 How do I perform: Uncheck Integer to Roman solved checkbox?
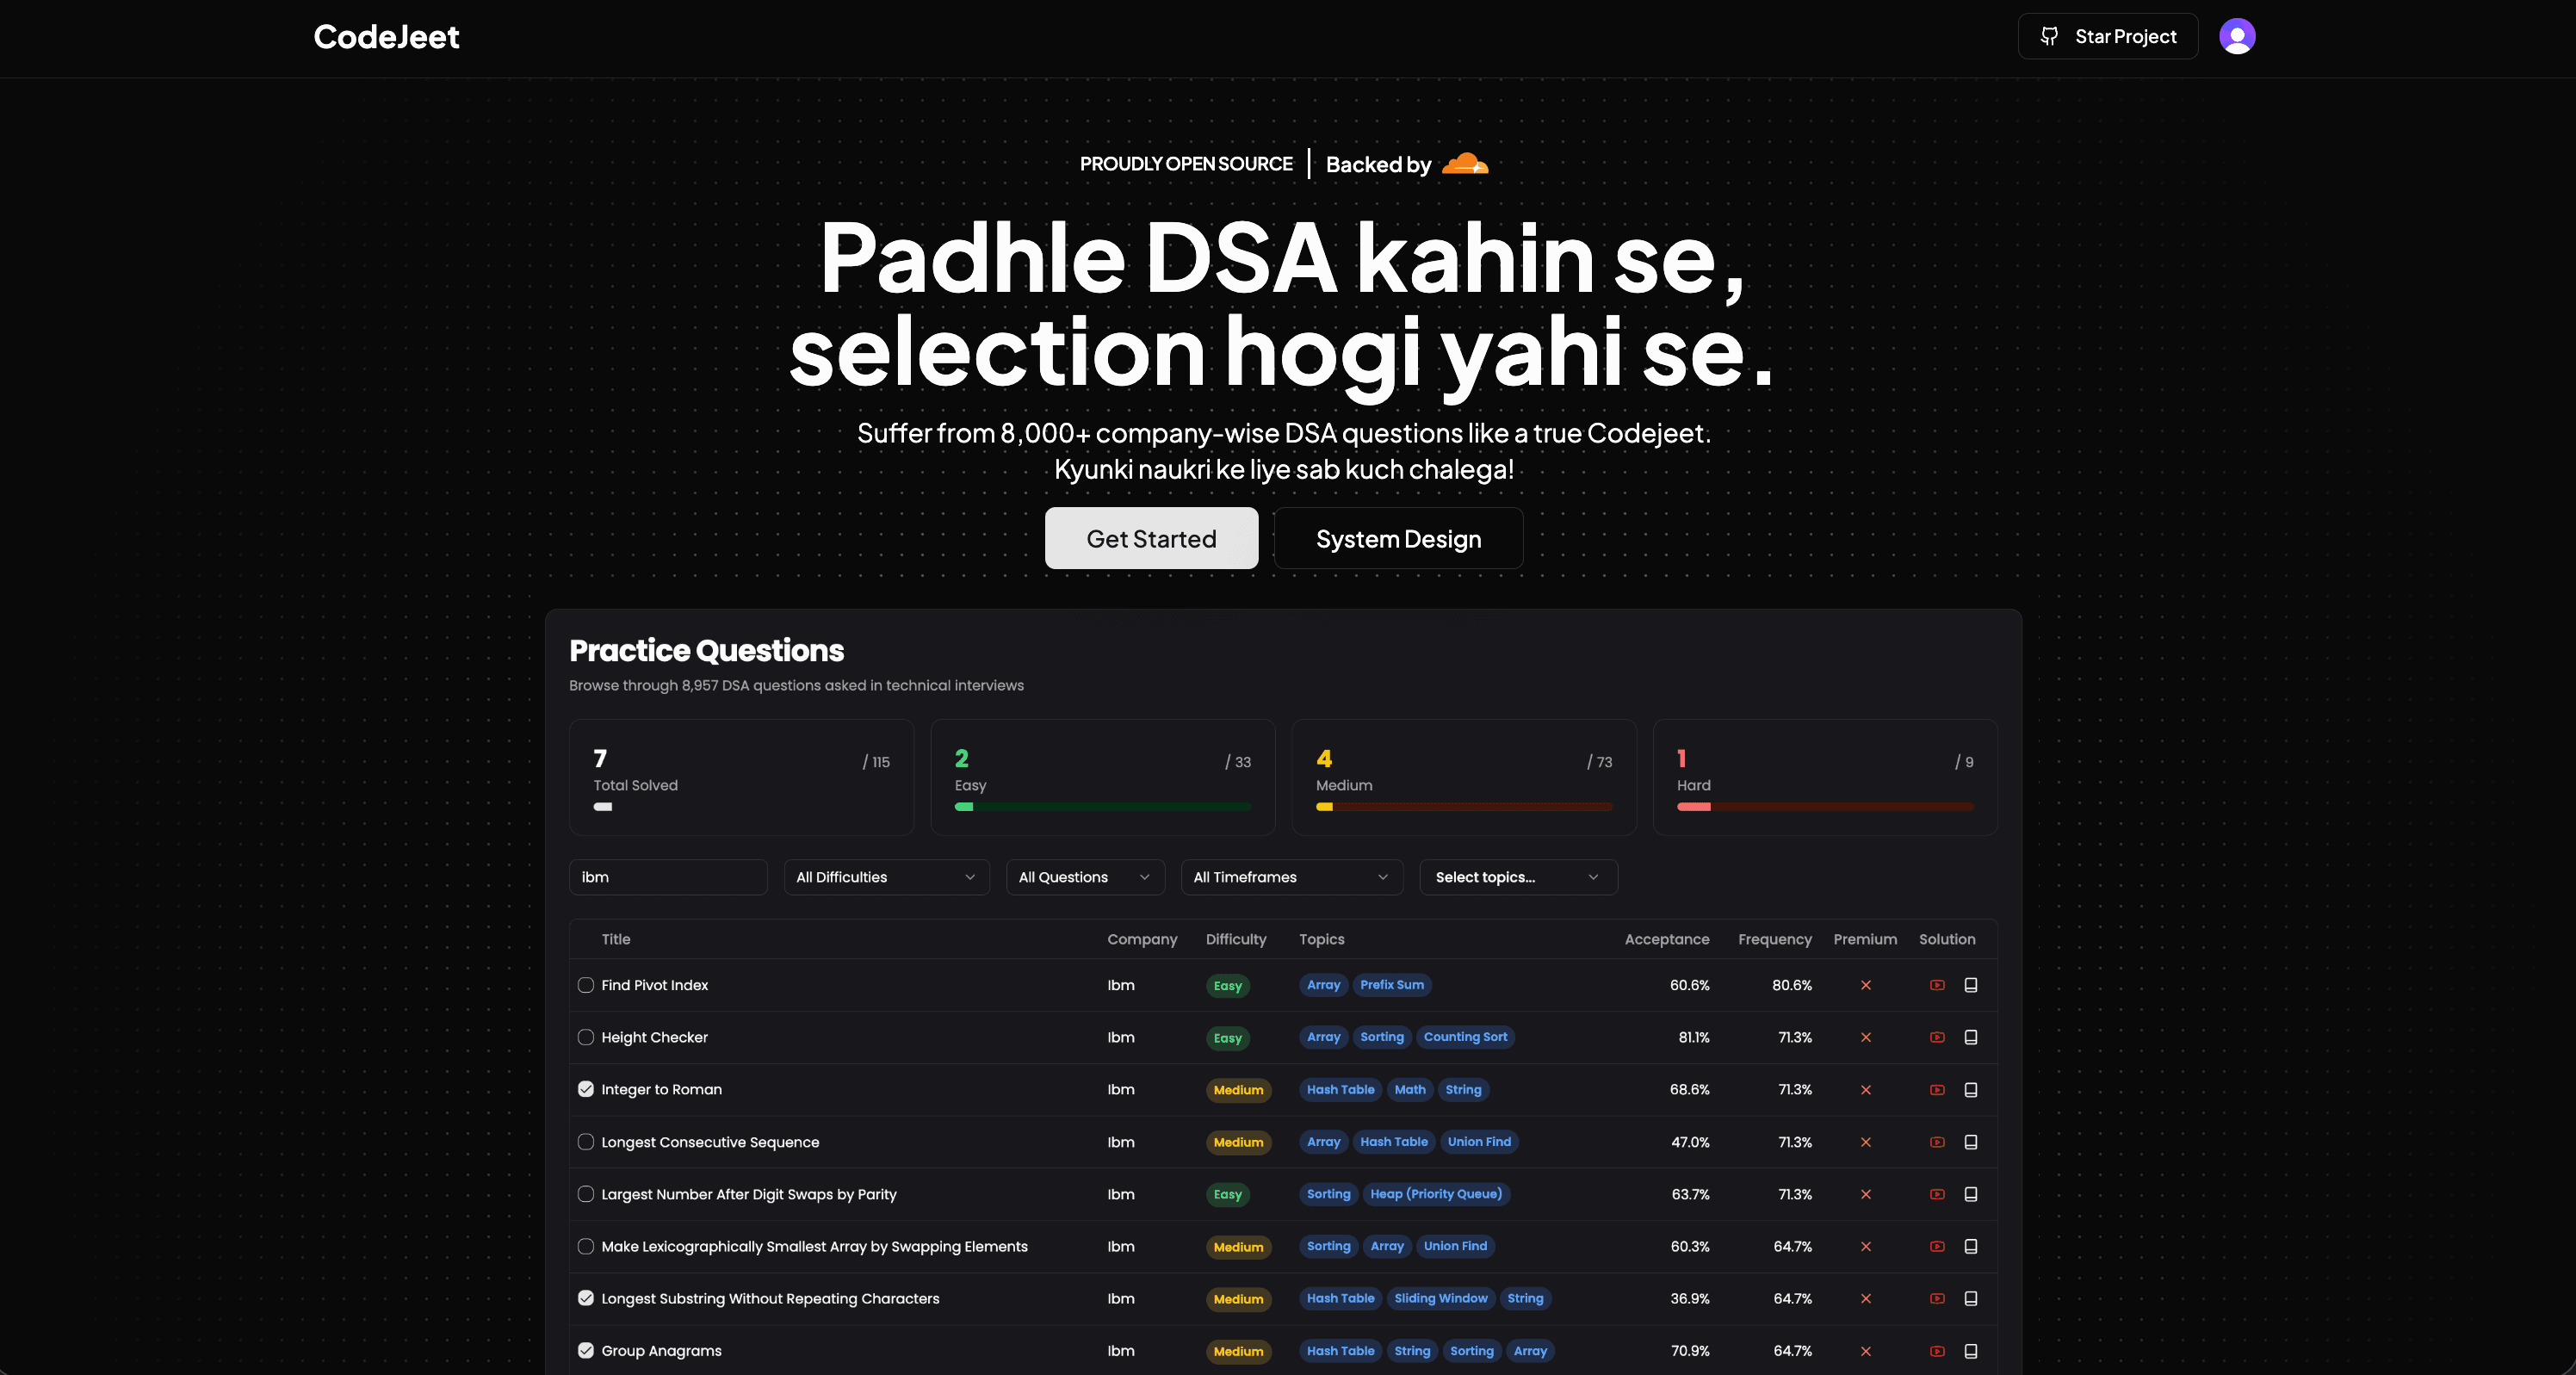(x=586, y=1090)
